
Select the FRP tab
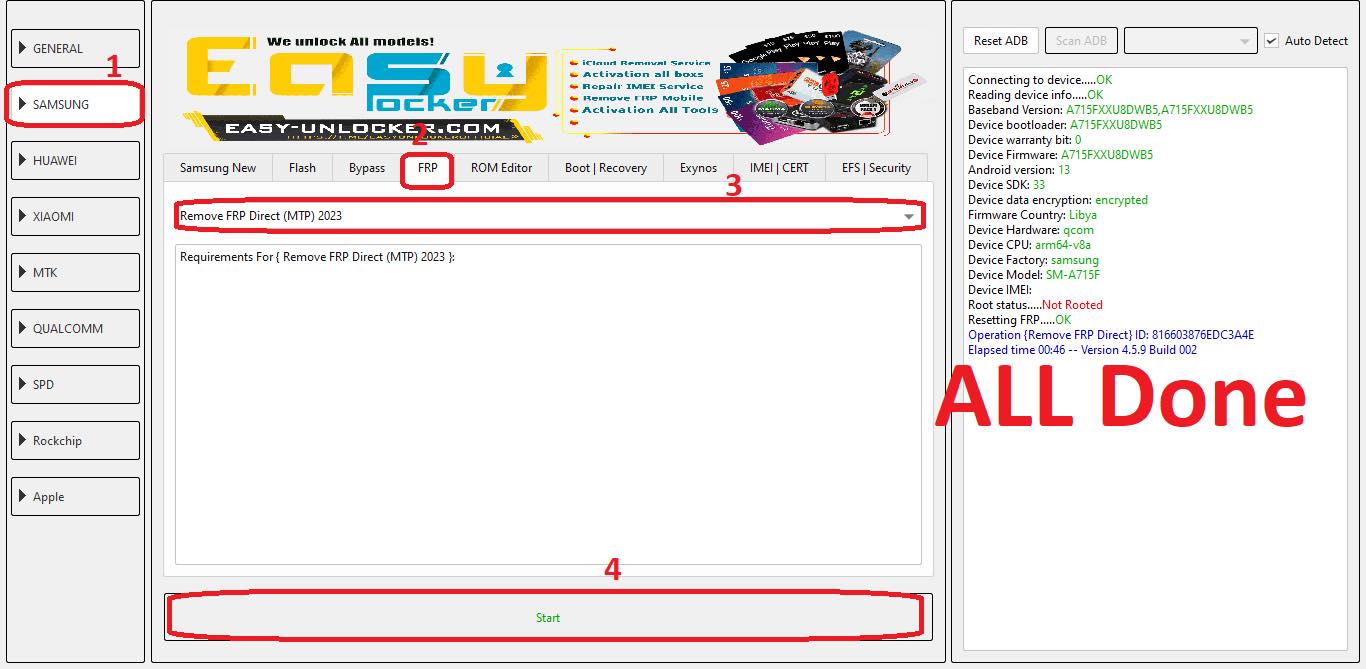428,168
